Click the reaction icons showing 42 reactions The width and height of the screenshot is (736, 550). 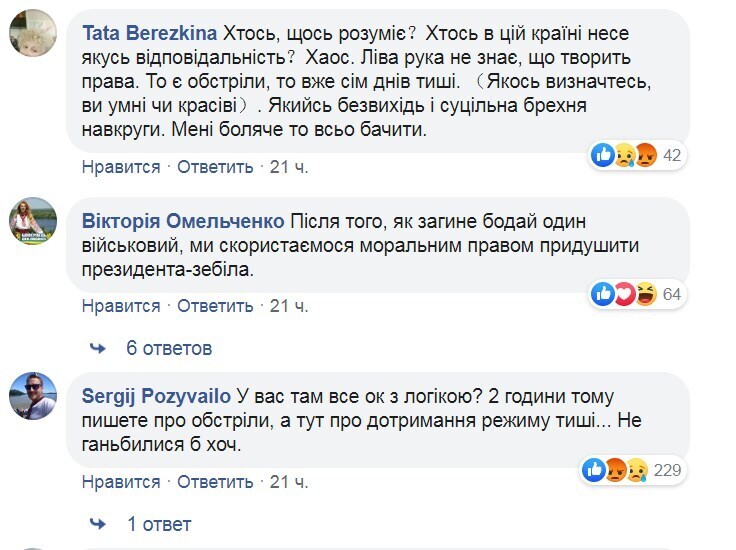point(625,155)
